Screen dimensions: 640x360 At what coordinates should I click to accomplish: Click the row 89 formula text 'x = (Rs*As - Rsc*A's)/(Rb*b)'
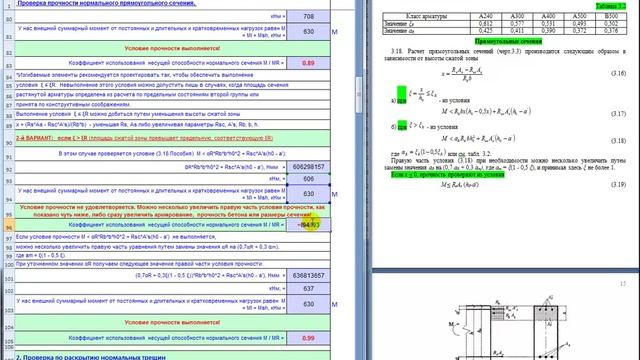(137, 124)
